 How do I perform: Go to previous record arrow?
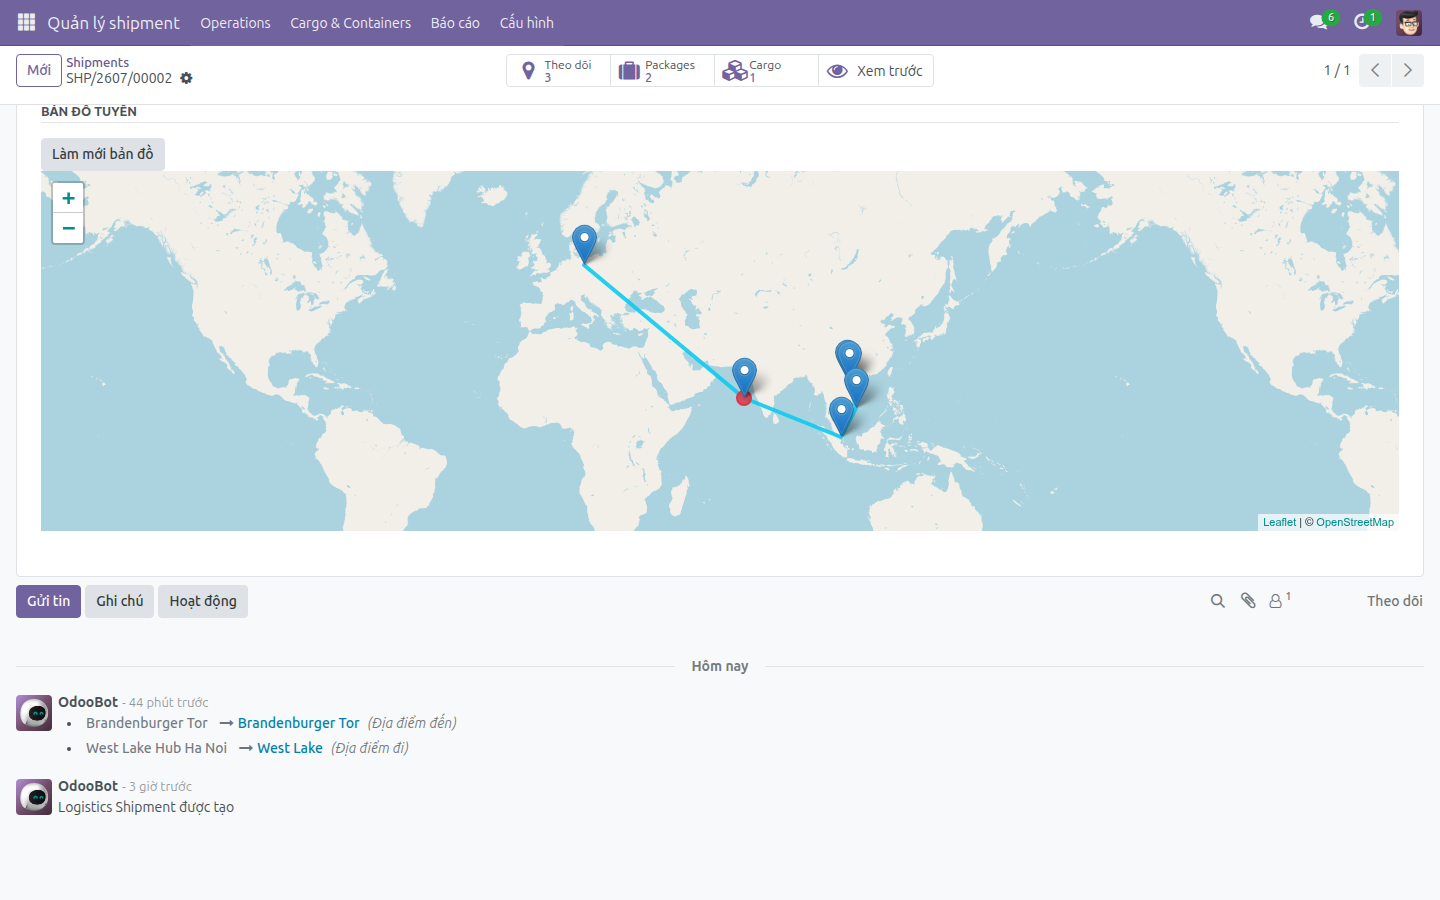click(x=1375, y=70)
